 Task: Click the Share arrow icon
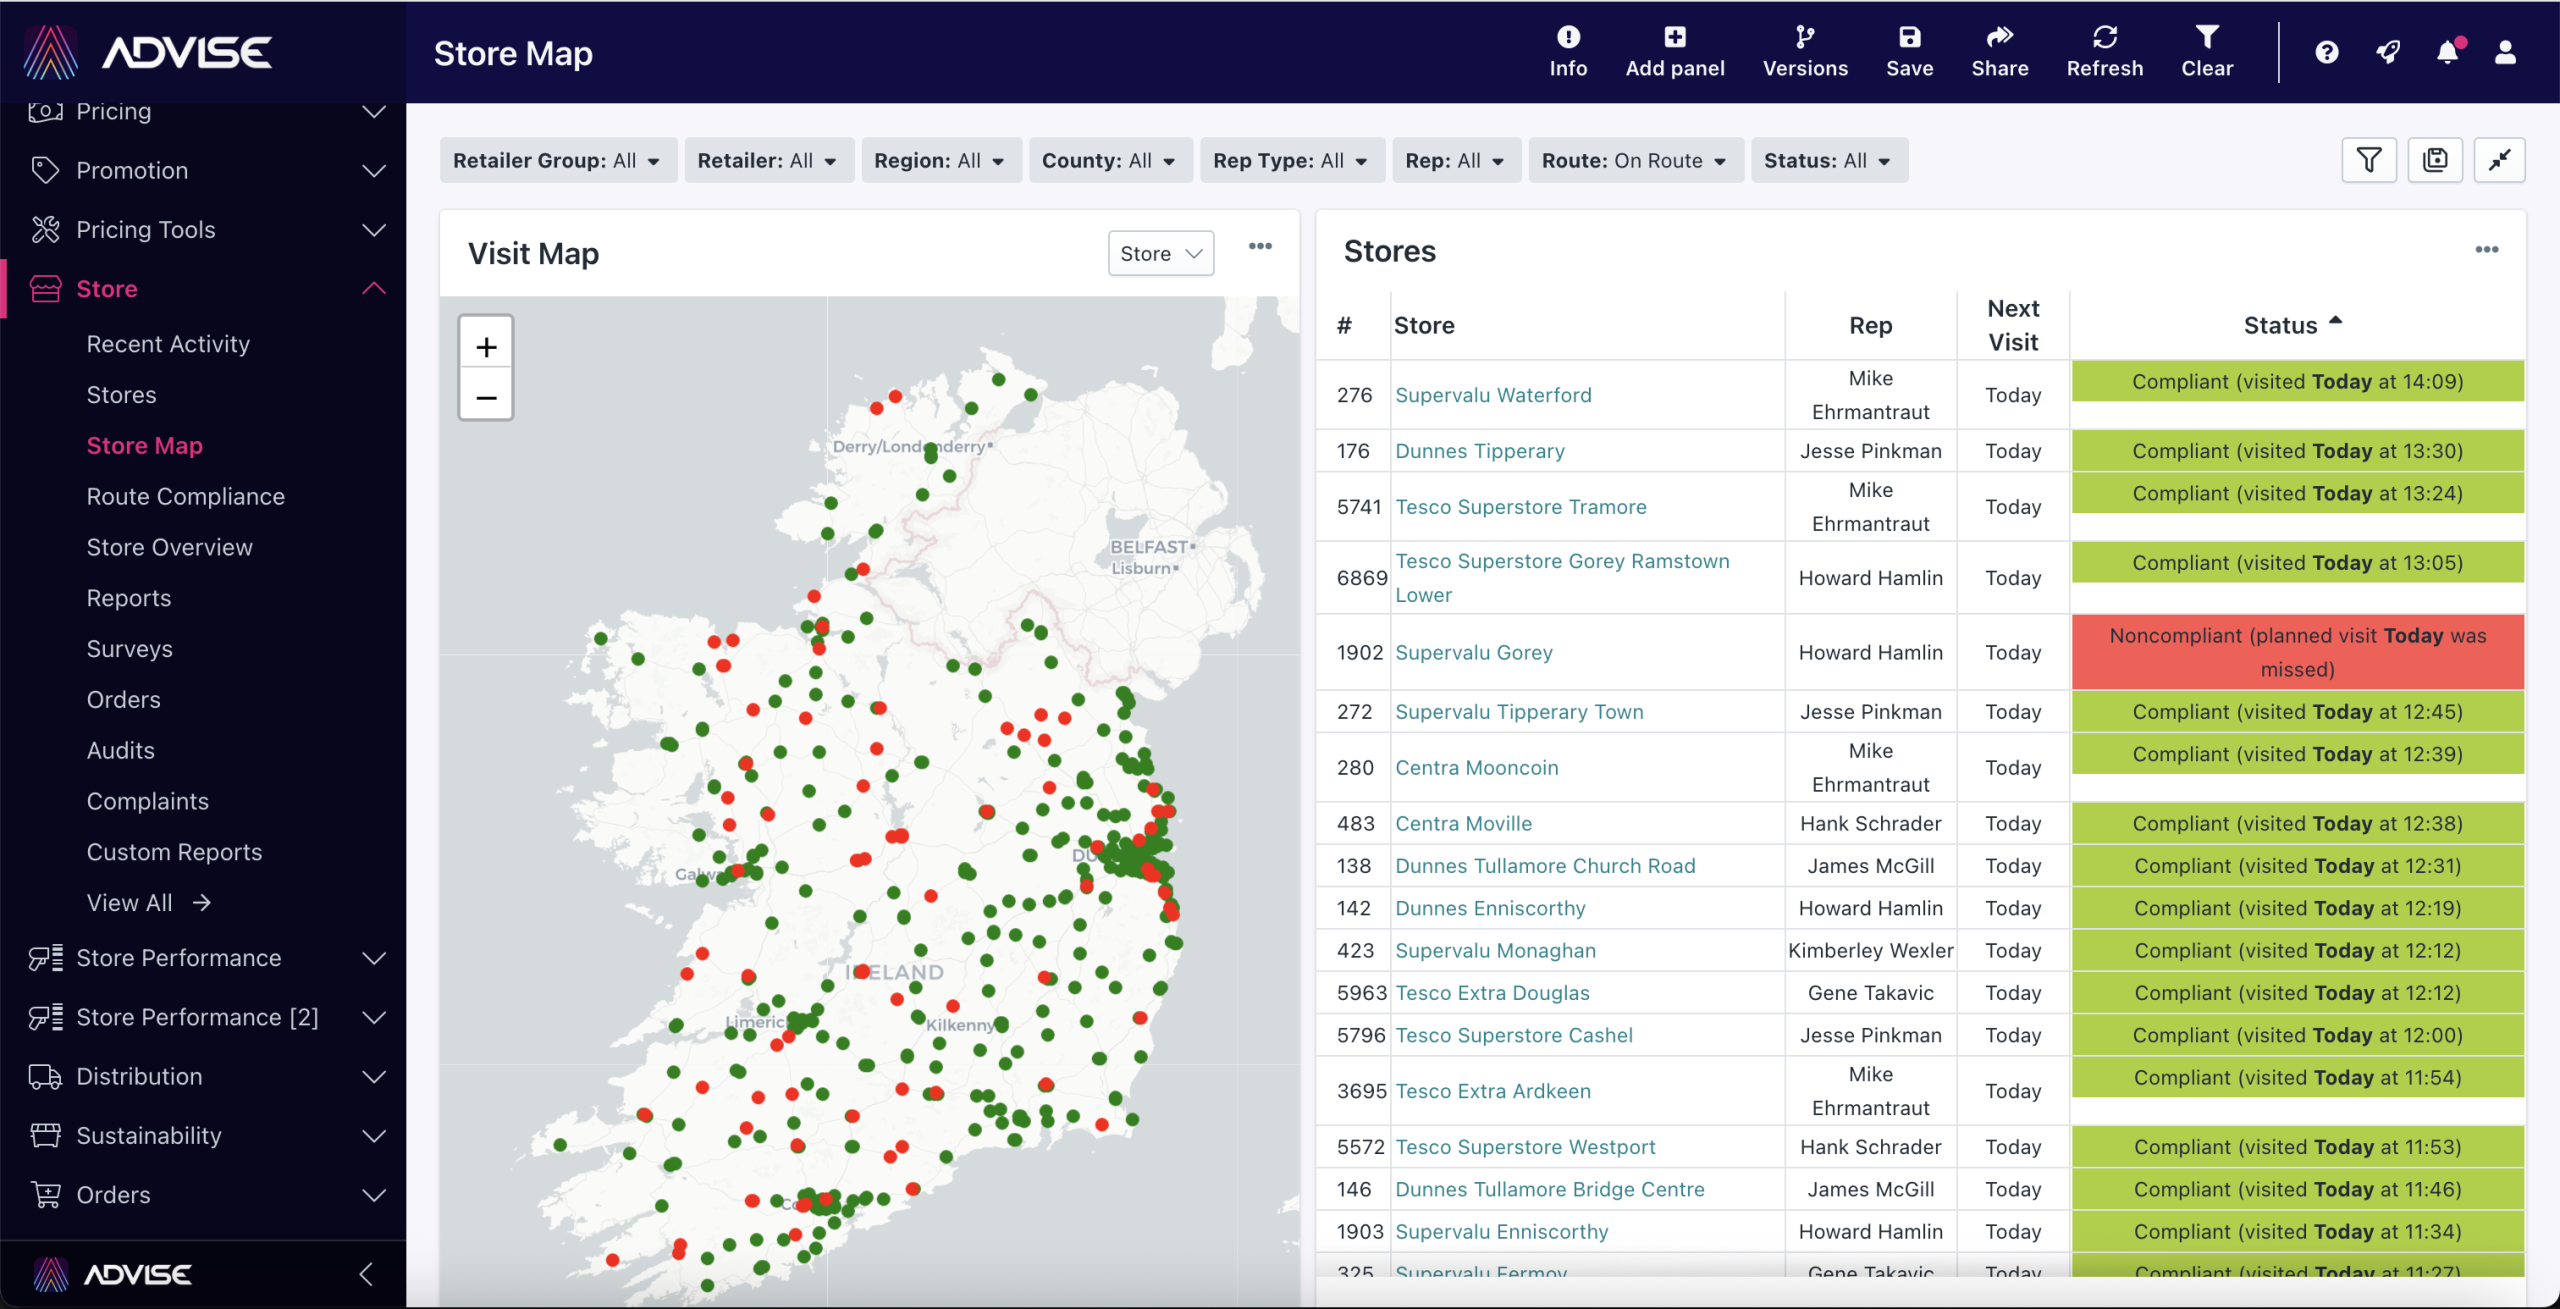(x=1999, y=39)
